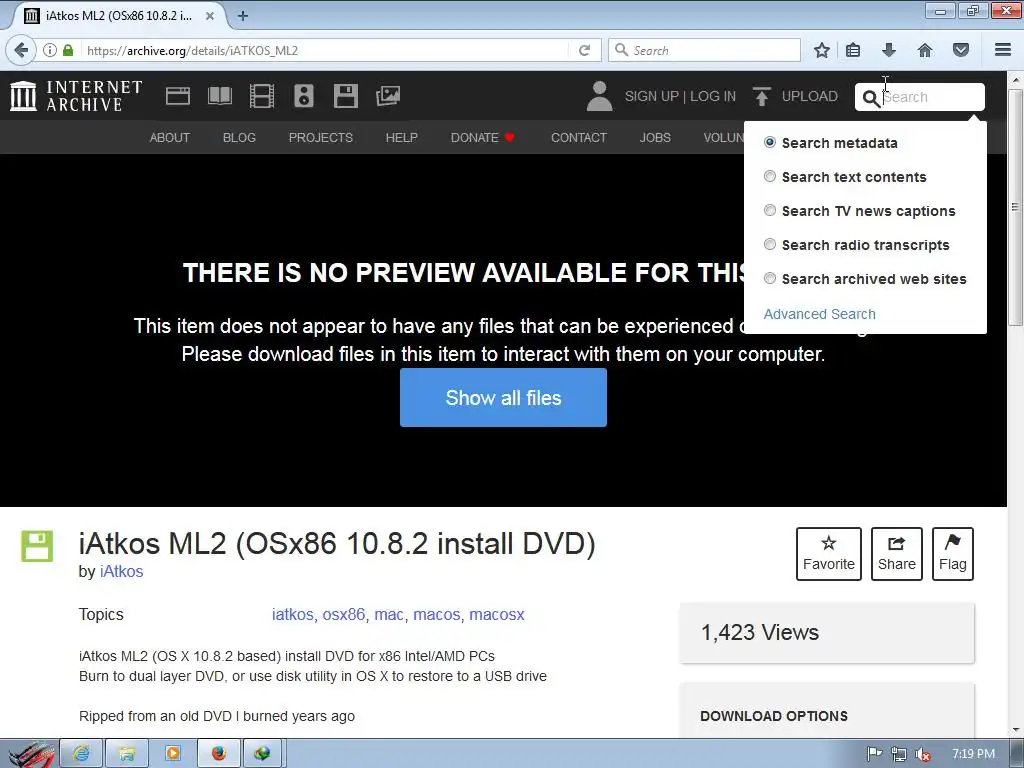This screenshot has width=1024, height=768.
Task: Click Show all files button
Action: coord(504,398)
